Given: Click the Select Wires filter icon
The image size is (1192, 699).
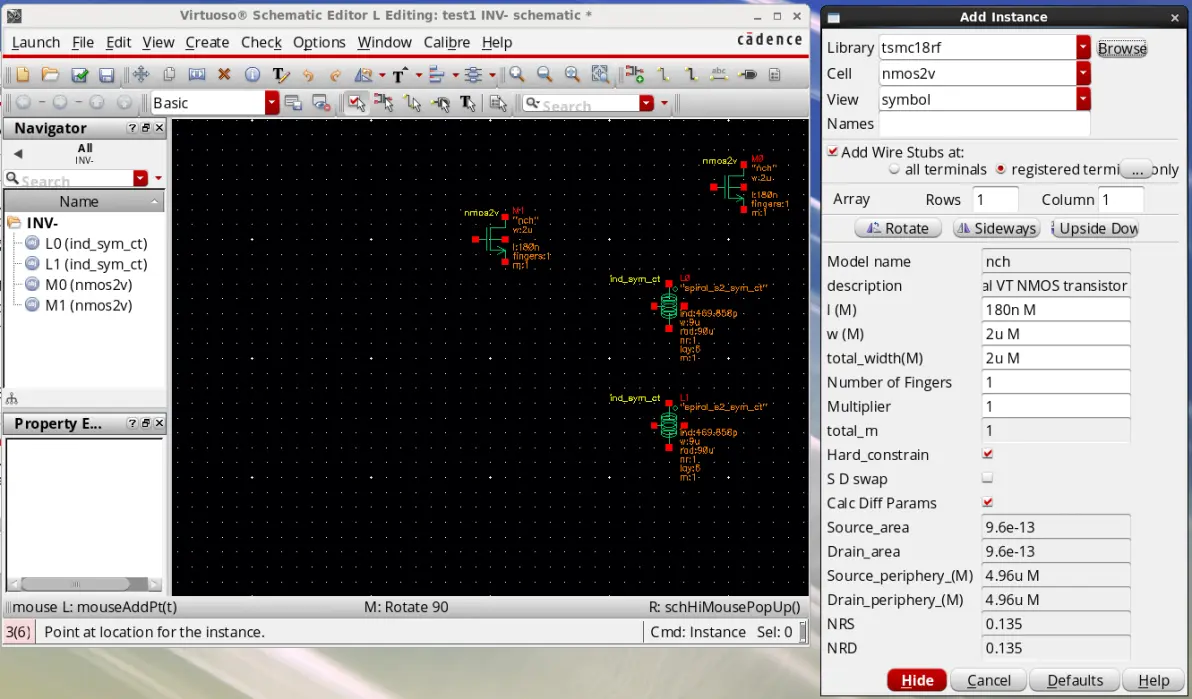Looking at the screenshot, I should click(x=412, y=103).
